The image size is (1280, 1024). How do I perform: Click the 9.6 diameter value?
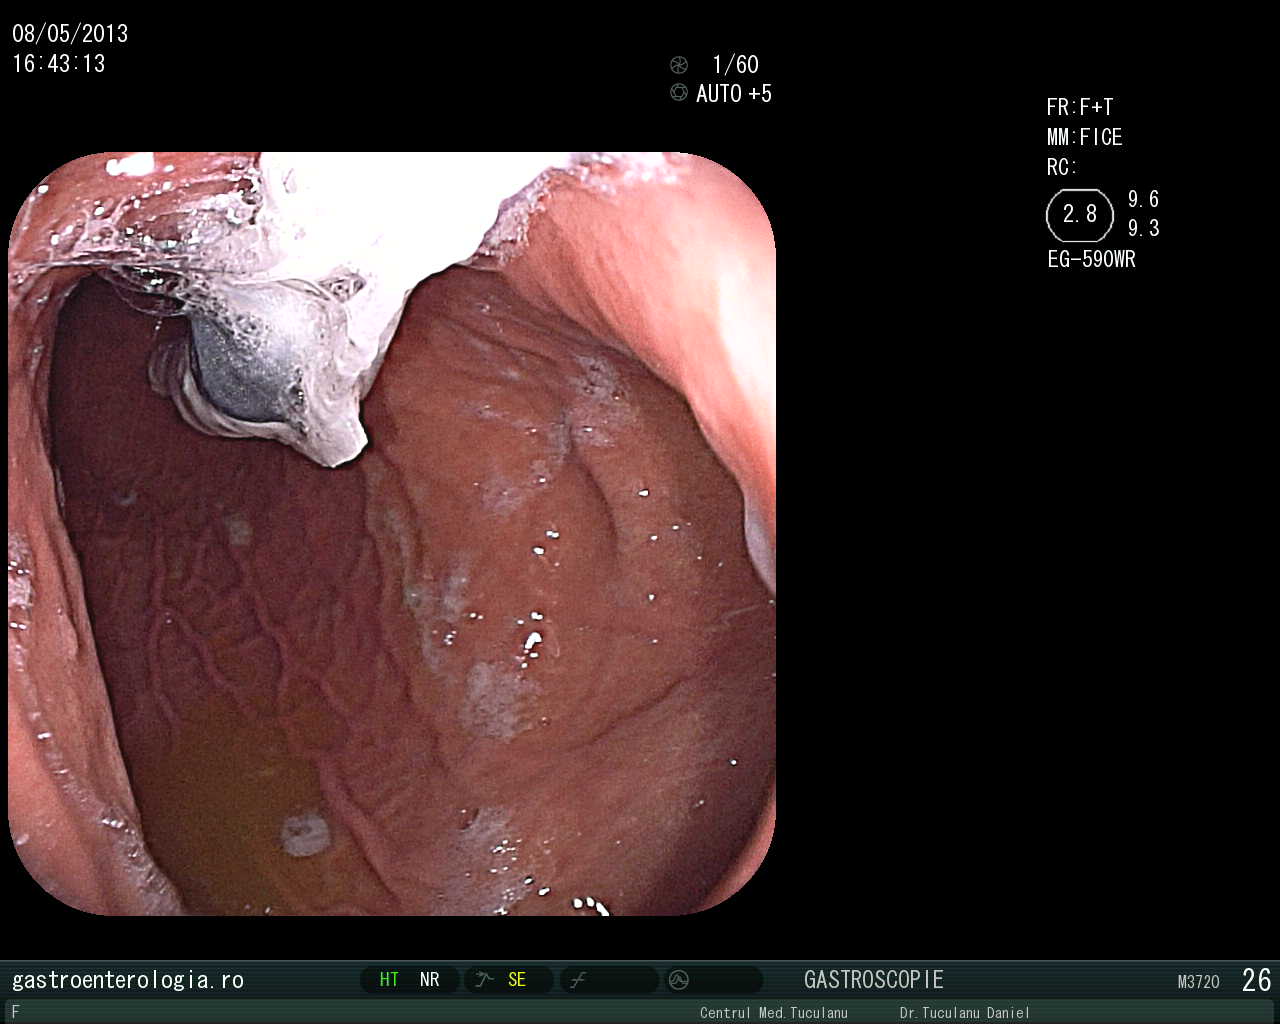[1144, 199]
